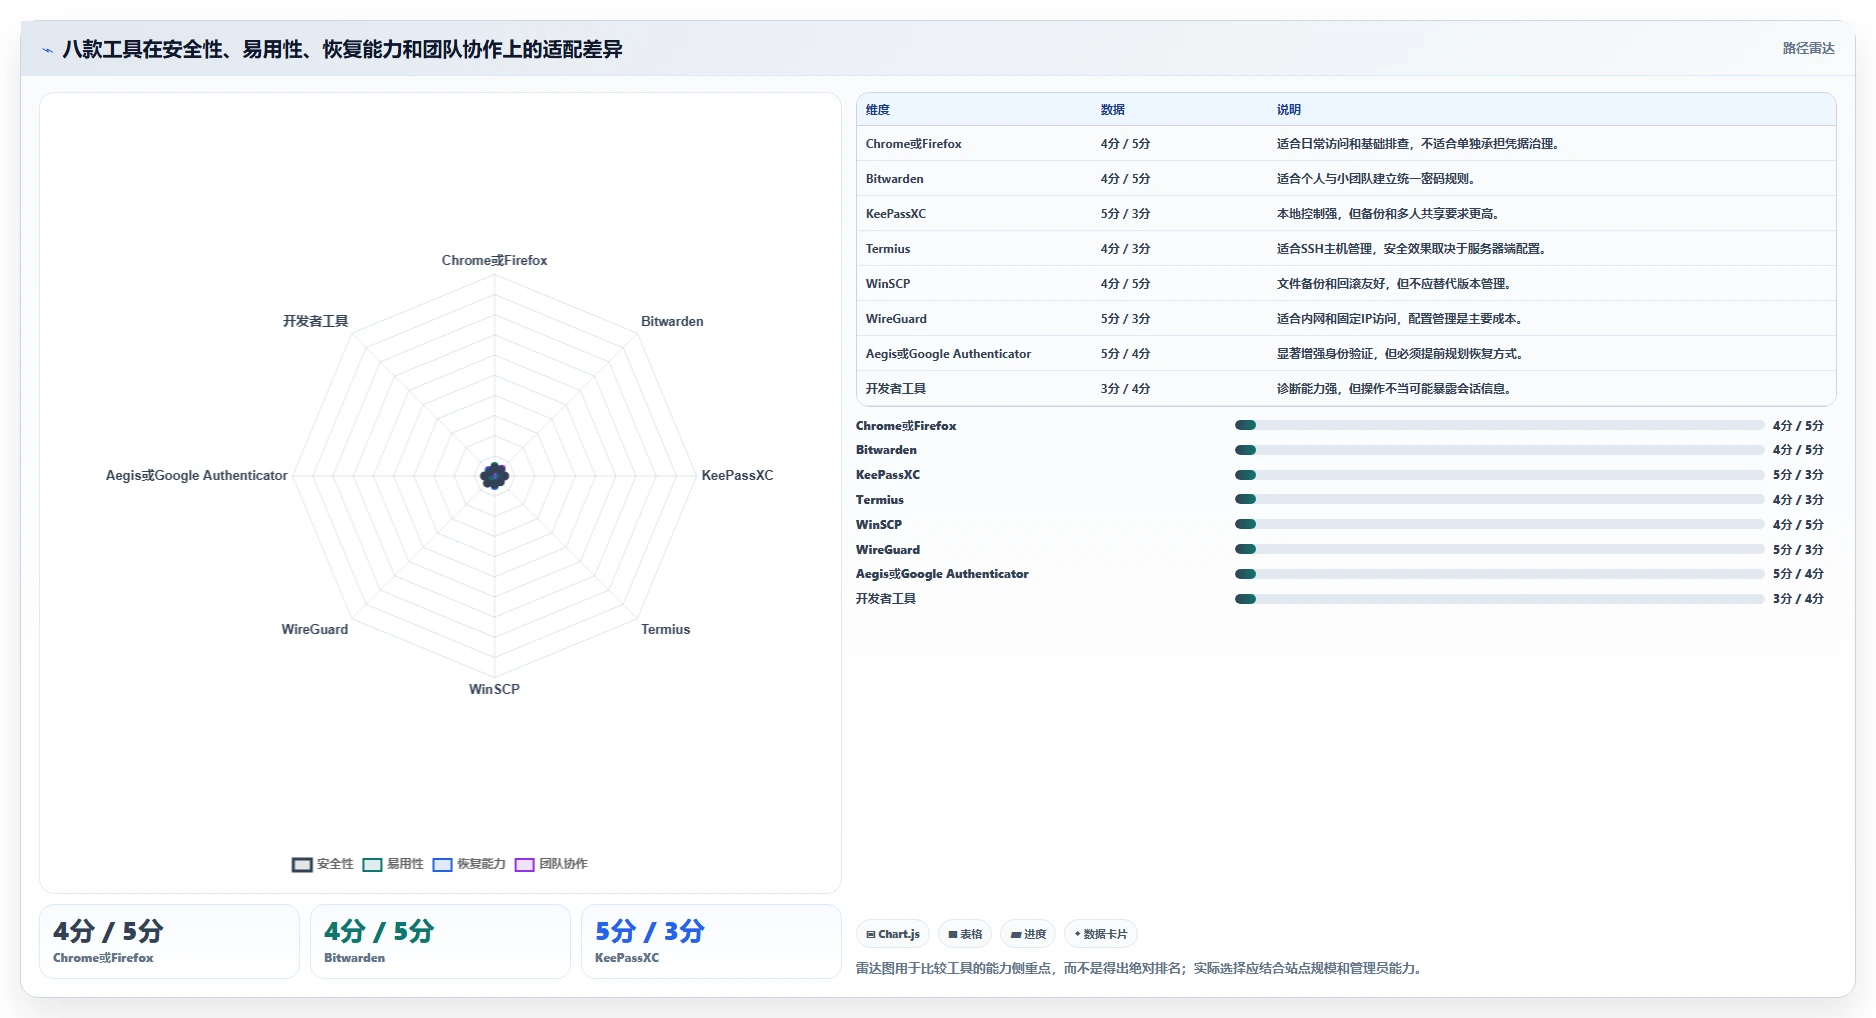Click the Termius bar list label
The height and width of the screenshot is (1018, 1876).
(x=880, y=500)
